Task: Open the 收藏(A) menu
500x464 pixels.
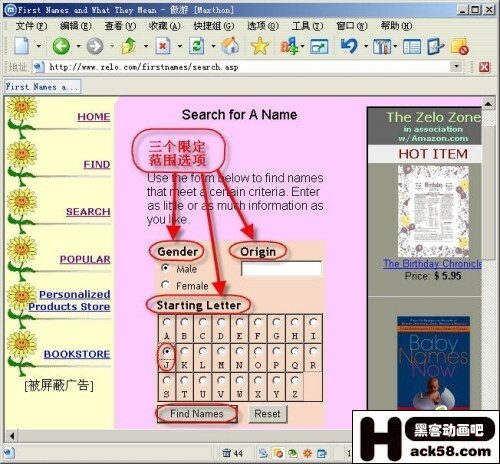Action: [x=165, y=26]
